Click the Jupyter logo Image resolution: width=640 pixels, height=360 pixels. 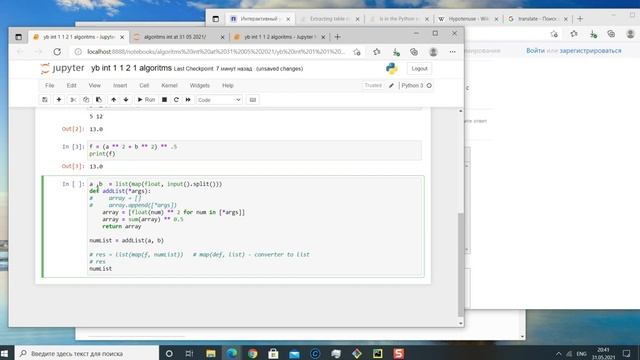pos(62,68)
